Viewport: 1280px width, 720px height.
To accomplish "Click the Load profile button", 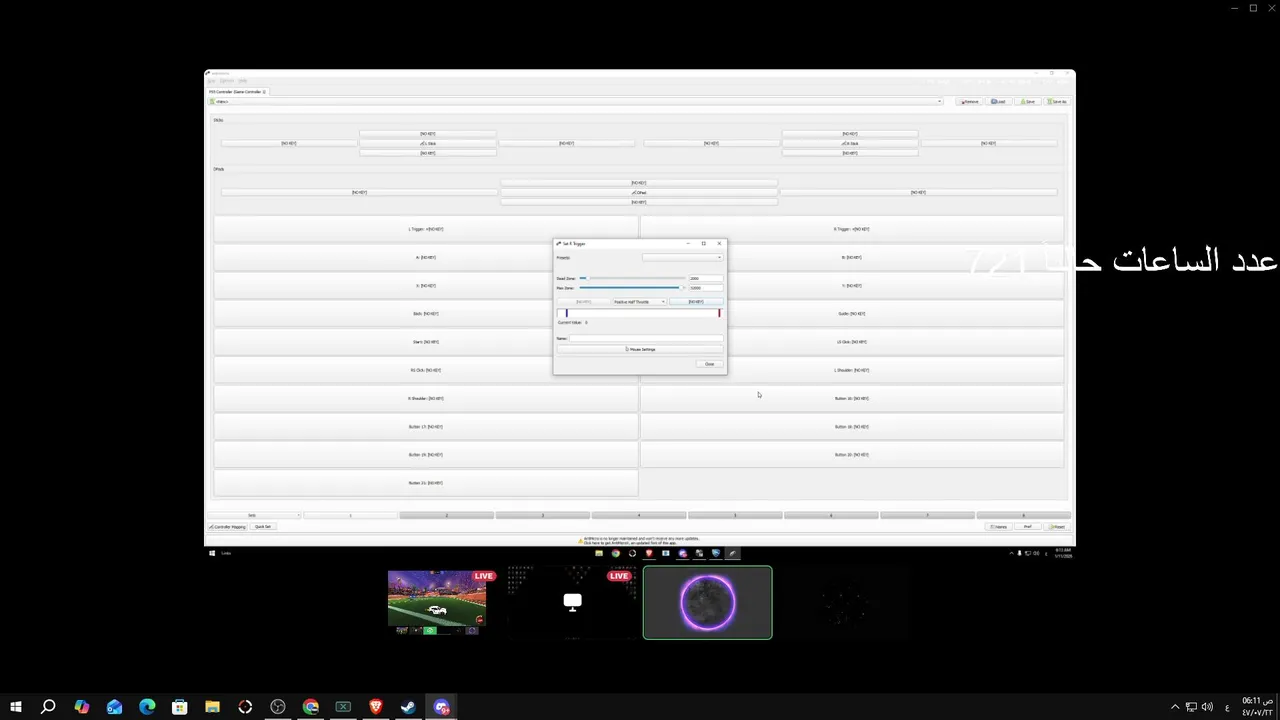I will click(x=998, y=101).
